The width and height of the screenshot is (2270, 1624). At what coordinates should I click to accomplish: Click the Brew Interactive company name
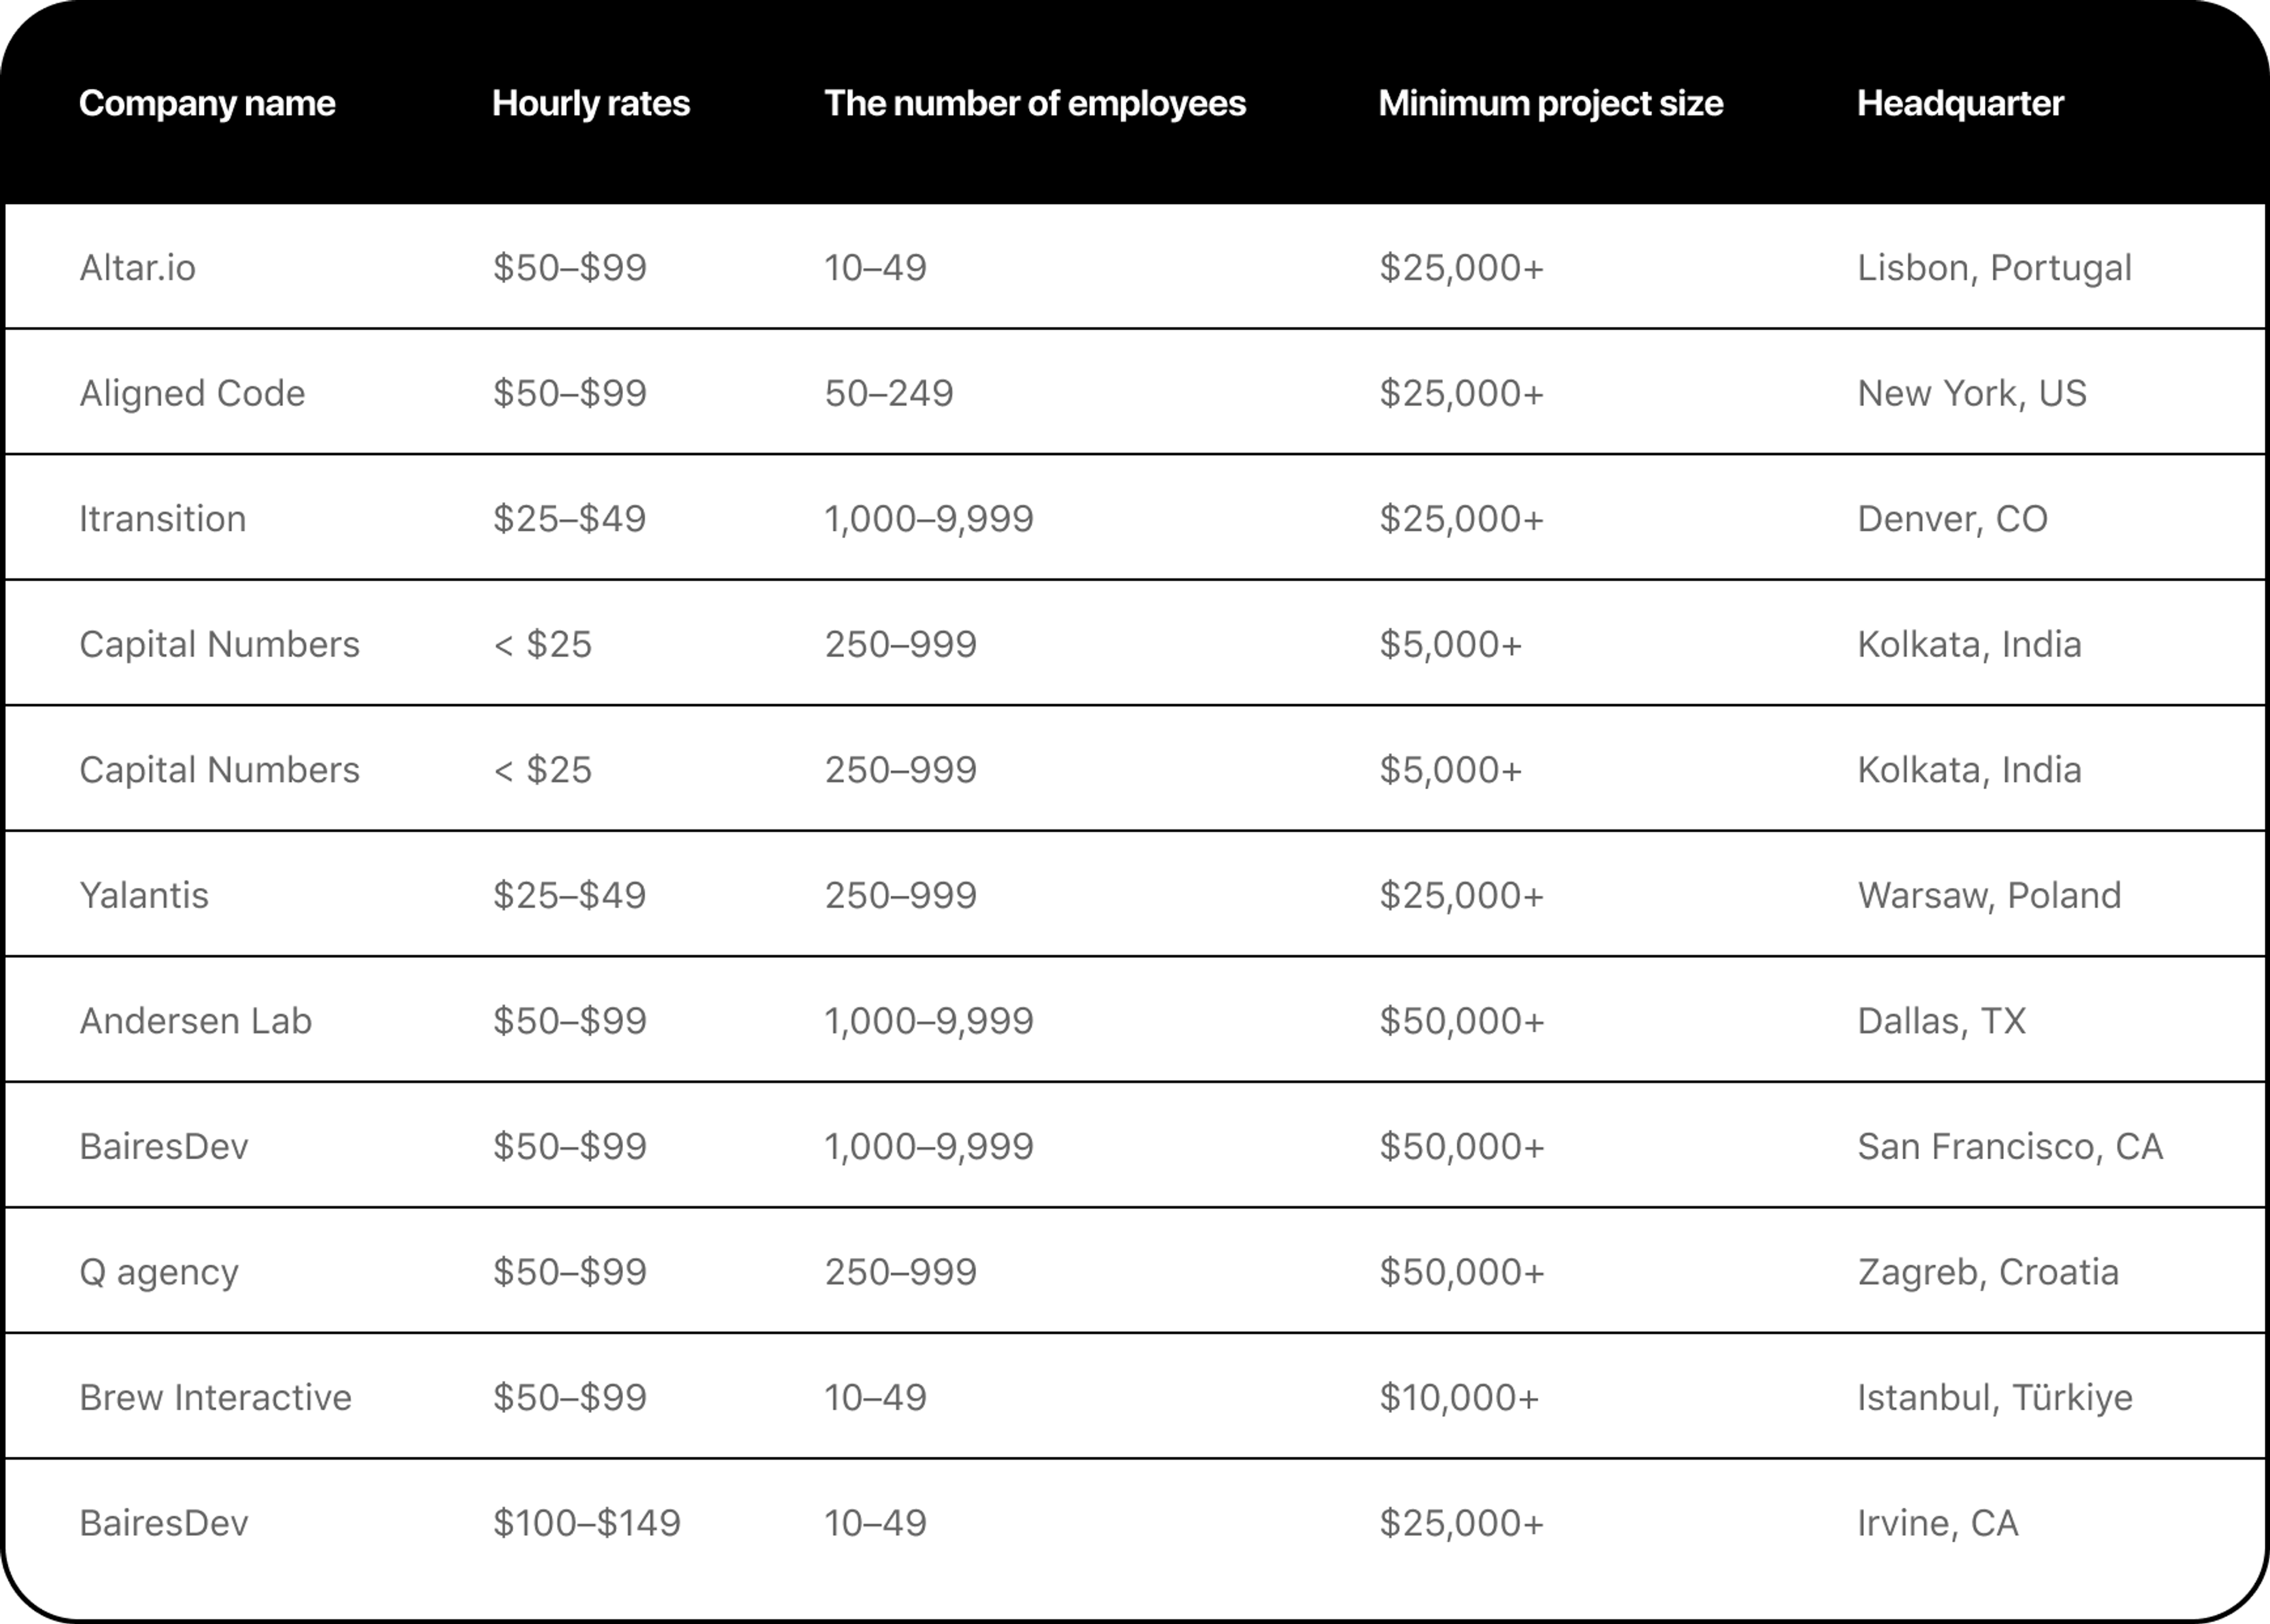pyautogui.click(x=215, y=1397)
